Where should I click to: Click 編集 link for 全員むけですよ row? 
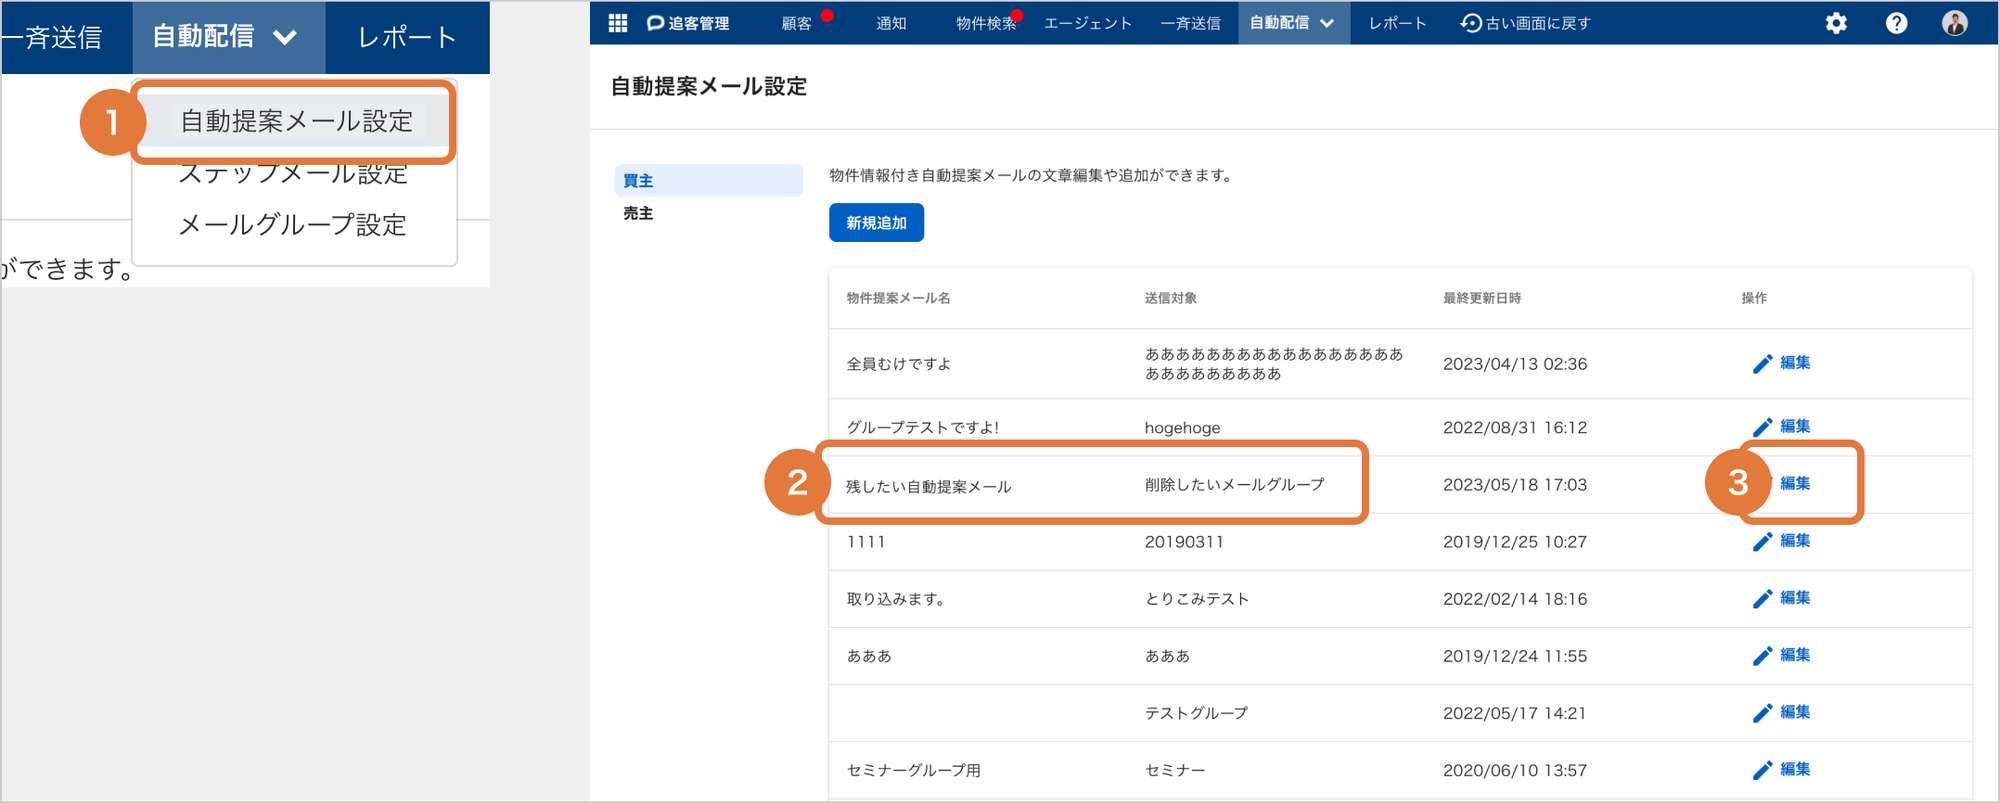click(x=1795, y=363)
